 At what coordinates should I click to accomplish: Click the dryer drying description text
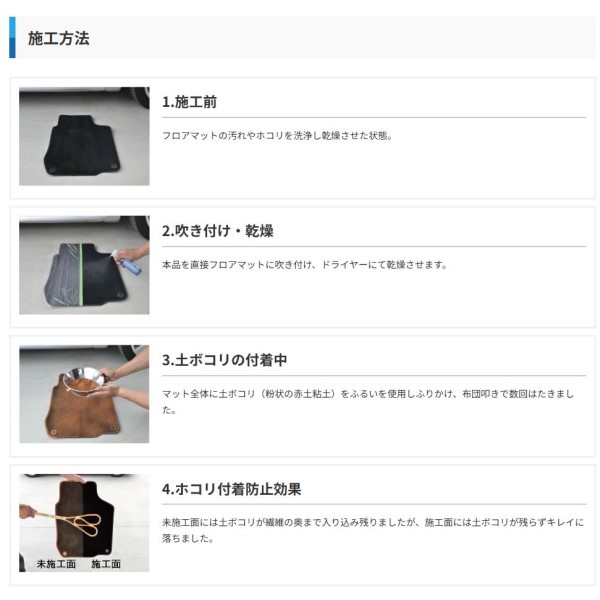(305, 264)
